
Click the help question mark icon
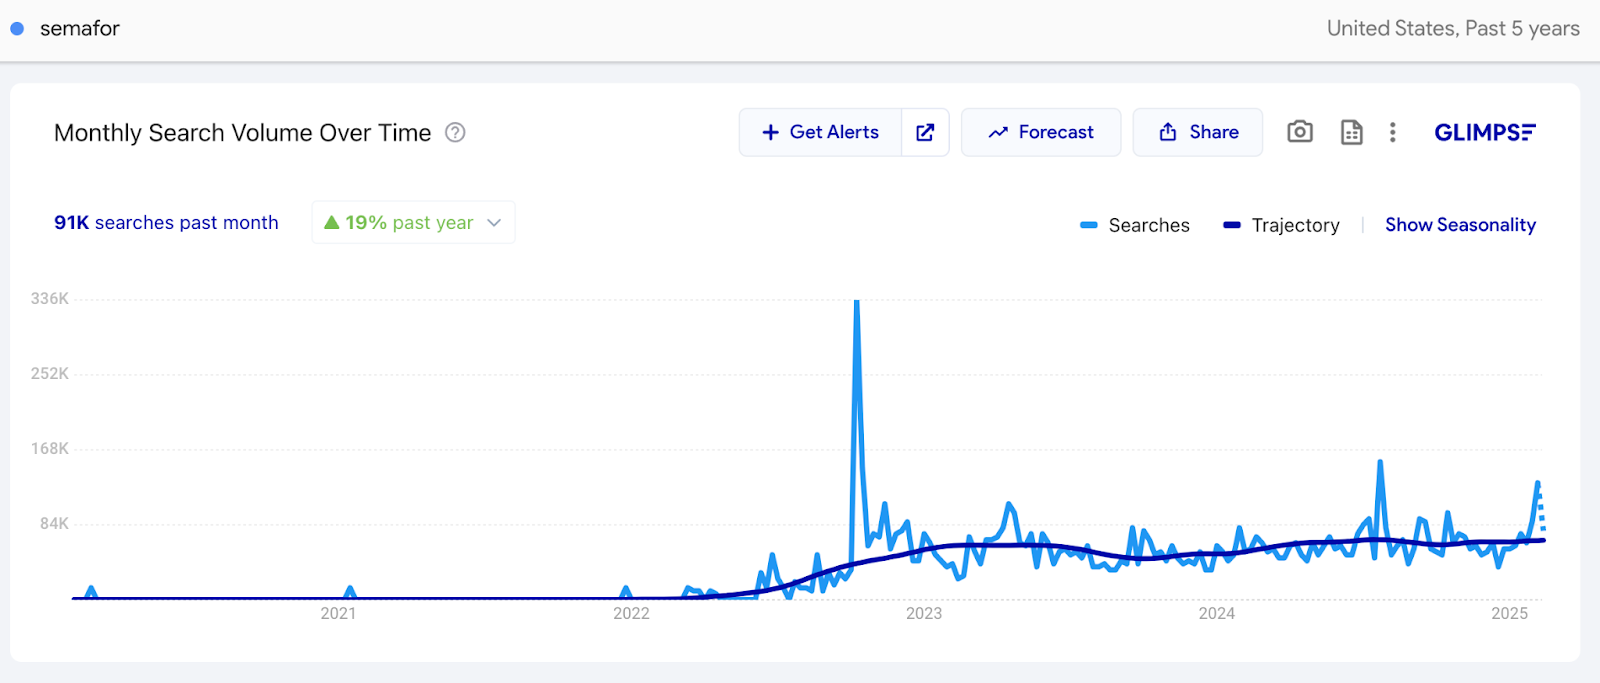[x=455, y=133]
